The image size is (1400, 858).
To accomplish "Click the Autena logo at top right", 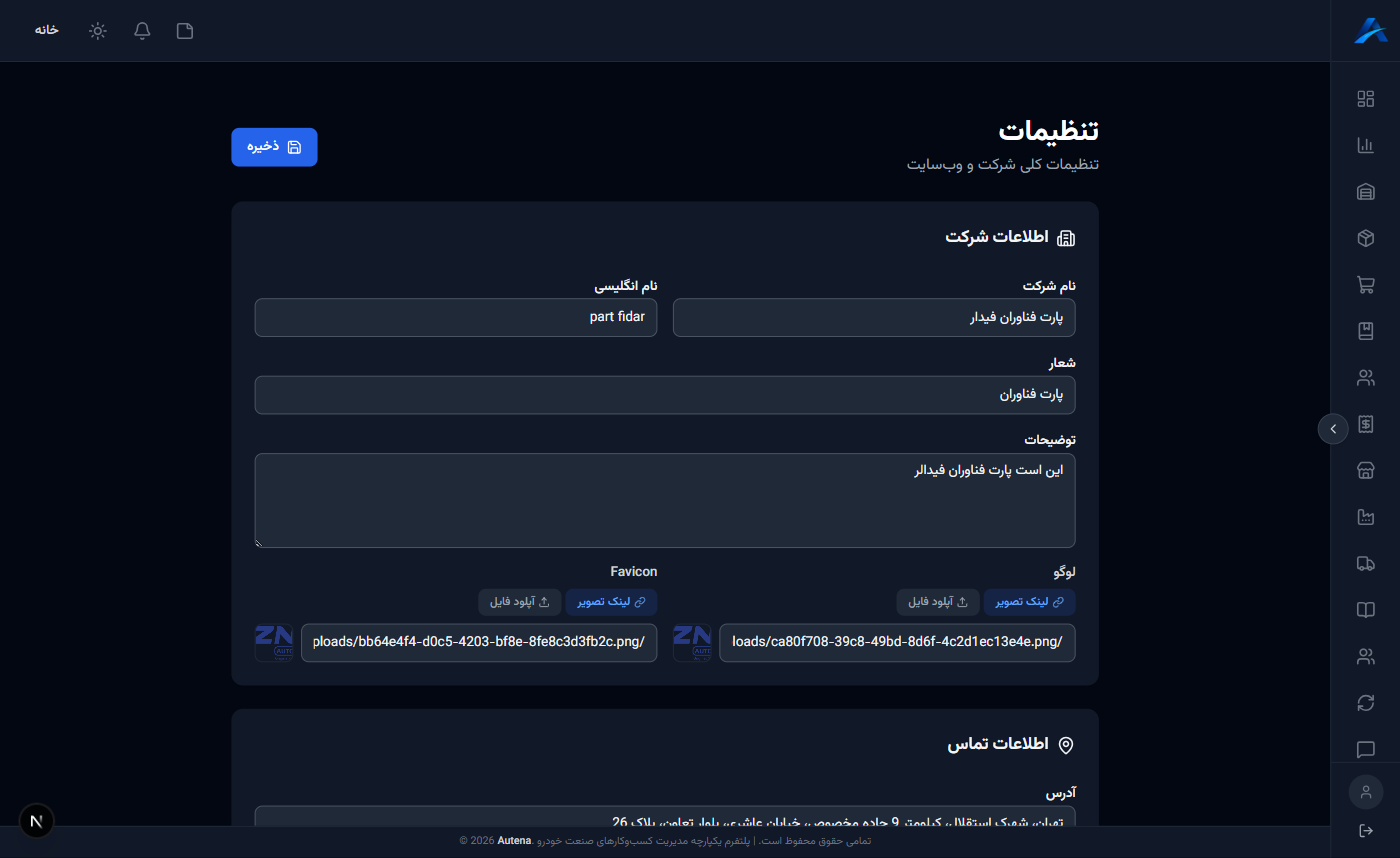I will coord(1370,31).
